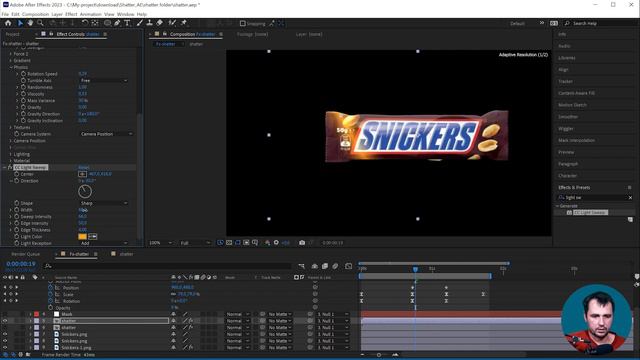Toggle visibility of Snickers-1.png layer
Image resolution: width=640 pixels, height=360 pixels.
click(5, 347)
